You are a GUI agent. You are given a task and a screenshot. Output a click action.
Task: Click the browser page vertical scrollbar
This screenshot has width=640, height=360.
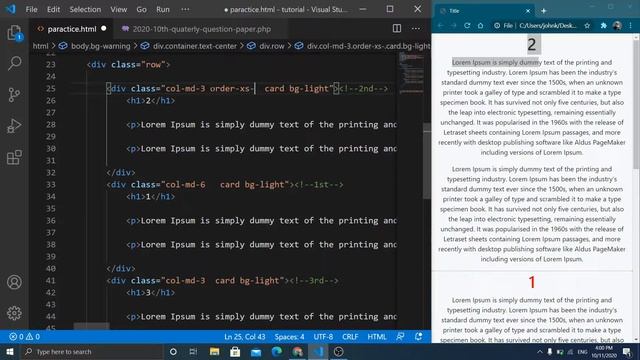636,103
